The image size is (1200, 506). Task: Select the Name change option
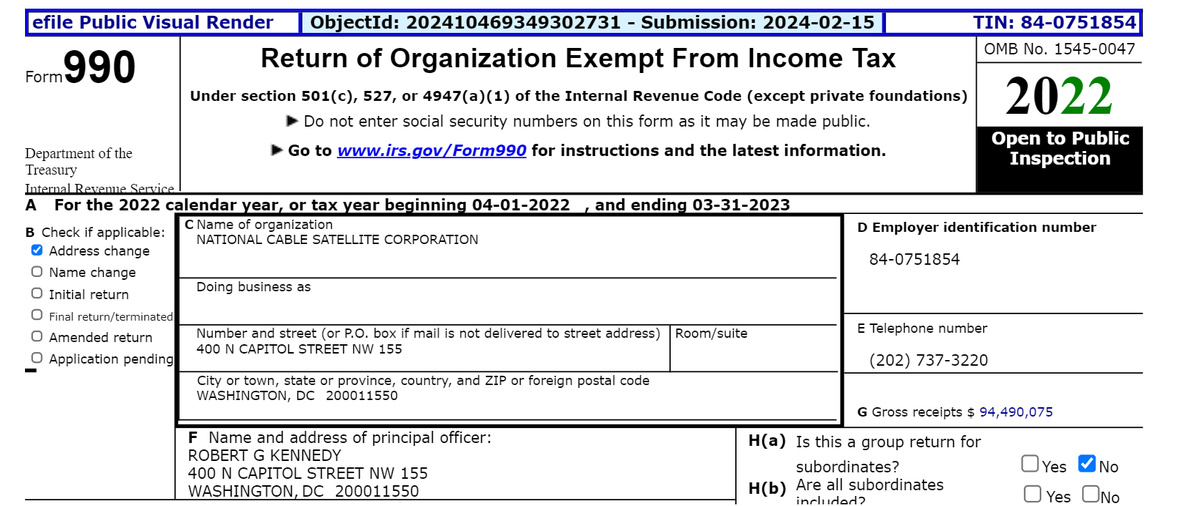(37, 272)
